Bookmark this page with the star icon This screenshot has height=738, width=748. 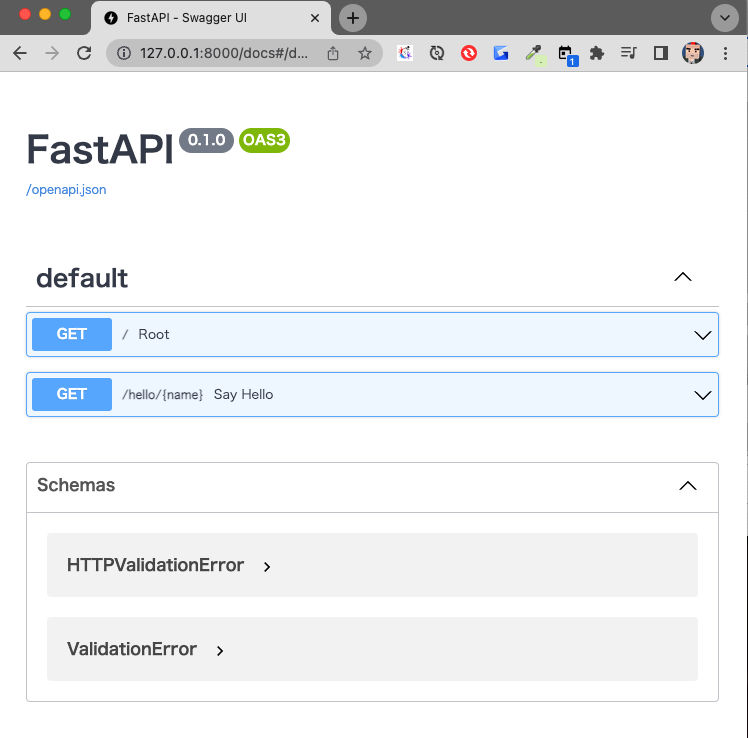(x=365, y=53)
